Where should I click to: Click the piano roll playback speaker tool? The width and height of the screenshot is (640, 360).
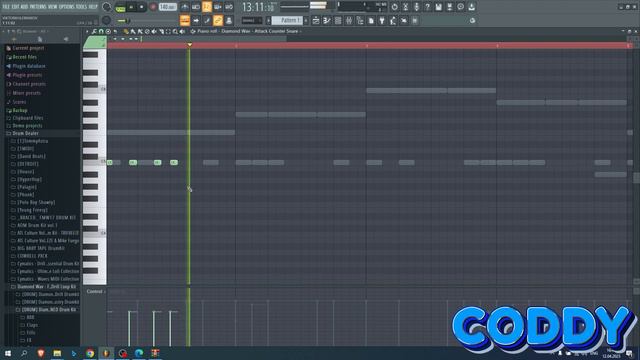(182, 31)
